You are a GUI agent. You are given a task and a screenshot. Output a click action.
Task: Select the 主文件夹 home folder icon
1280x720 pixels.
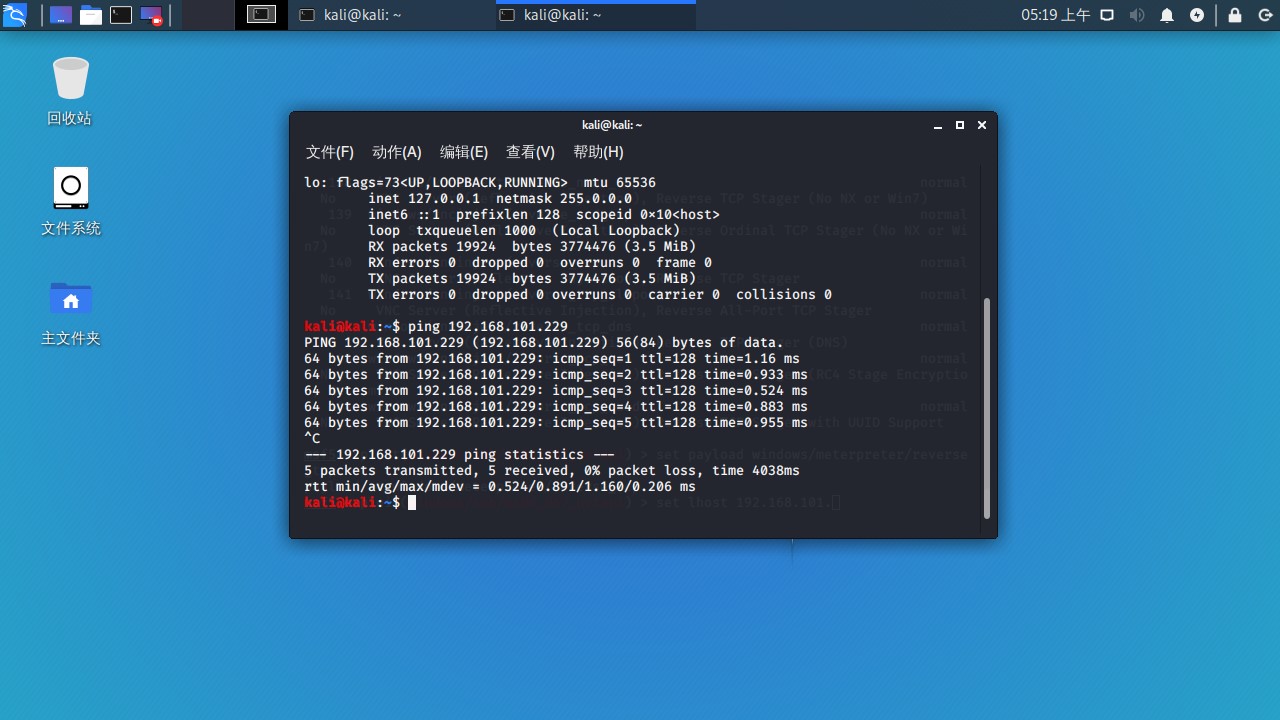pos(70,311)
